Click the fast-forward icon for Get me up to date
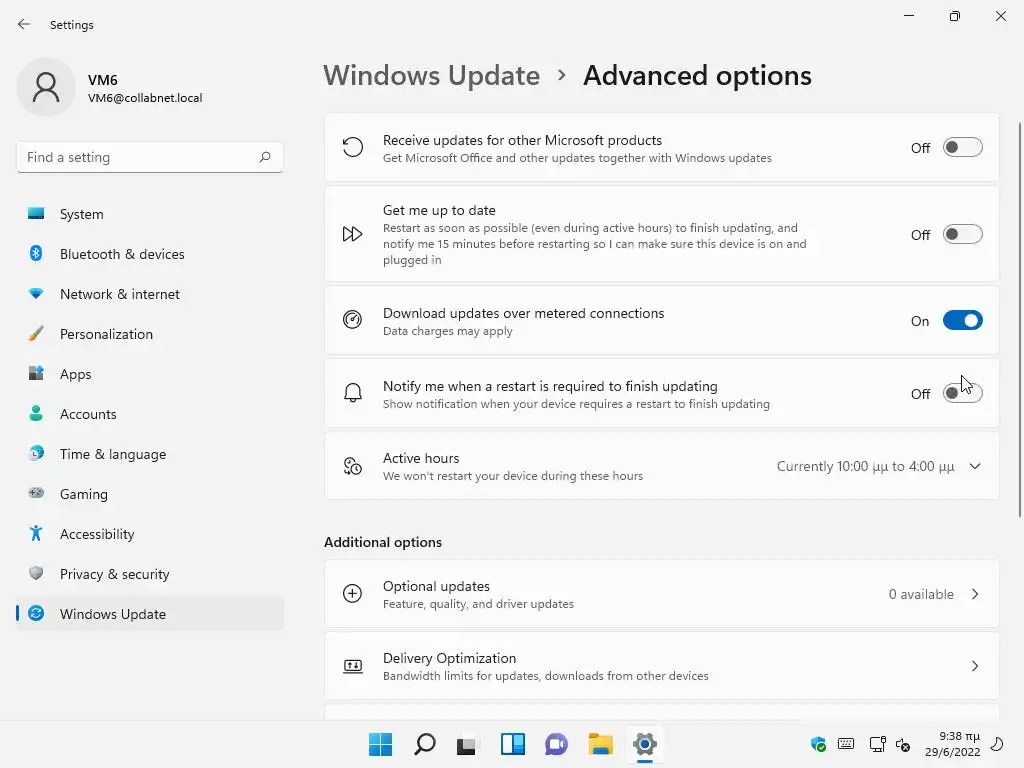 (353, 234)
